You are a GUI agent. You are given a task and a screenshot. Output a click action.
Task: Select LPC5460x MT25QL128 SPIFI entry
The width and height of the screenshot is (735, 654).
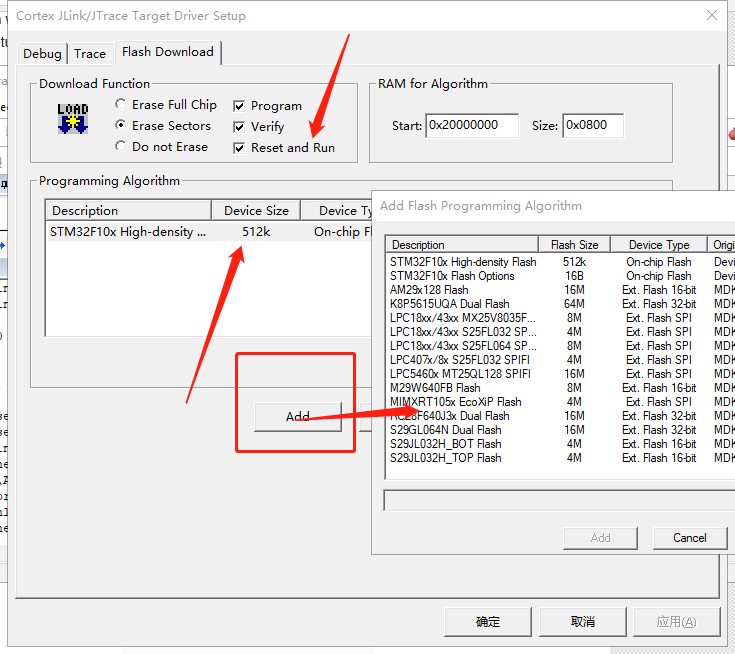pos(560,374)
